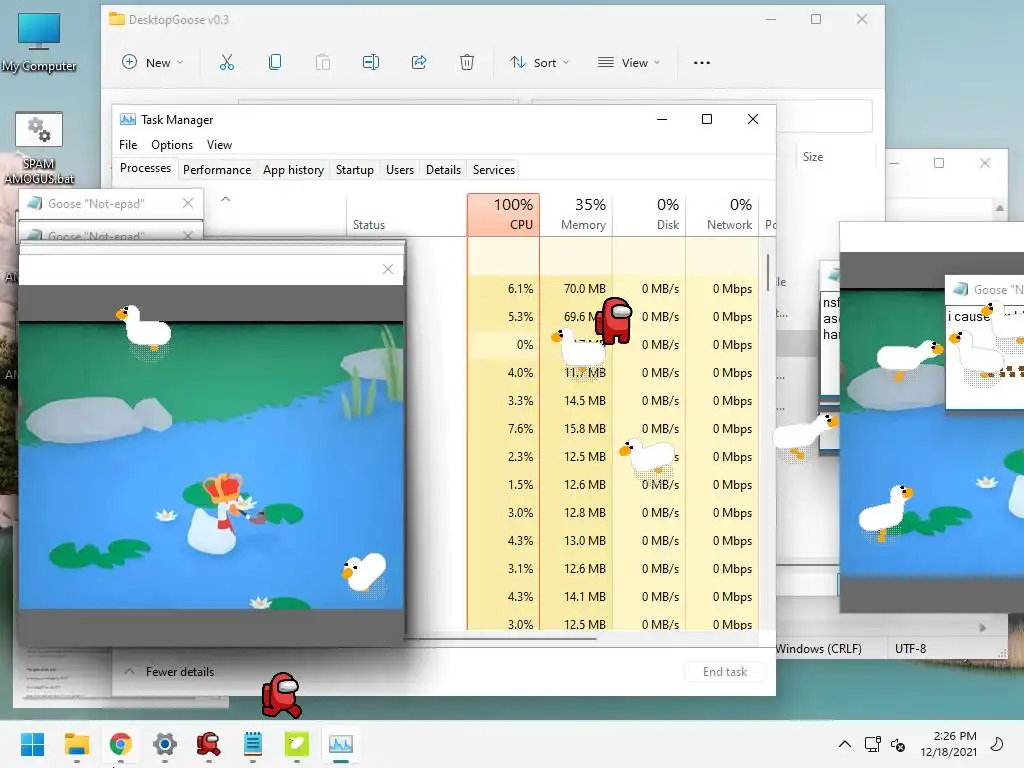Switch to the Services tab
The width and height of the screenshot is (1024, 768).
point(494,170)
